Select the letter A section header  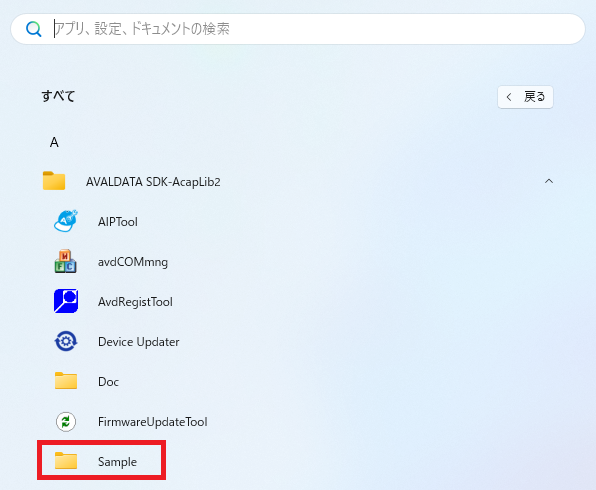[54, 142]
